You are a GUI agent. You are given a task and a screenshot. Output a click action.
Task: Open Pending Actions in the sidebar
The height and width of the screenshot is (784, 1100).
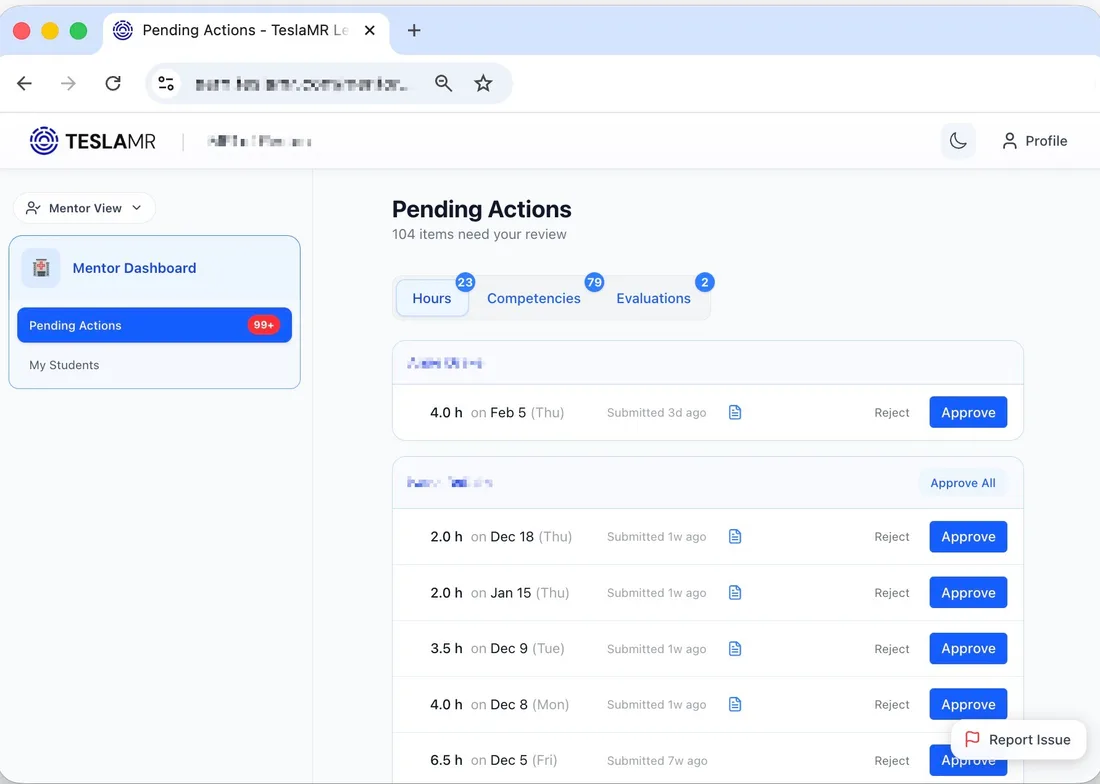pyautogui.click(x=154, y=325)
